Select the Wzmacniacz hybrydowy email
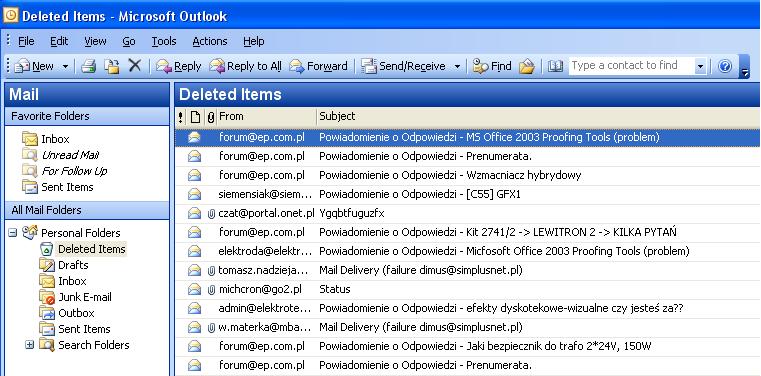The width and height of the screenshot is (761, 376). click(x=468, y=175)
